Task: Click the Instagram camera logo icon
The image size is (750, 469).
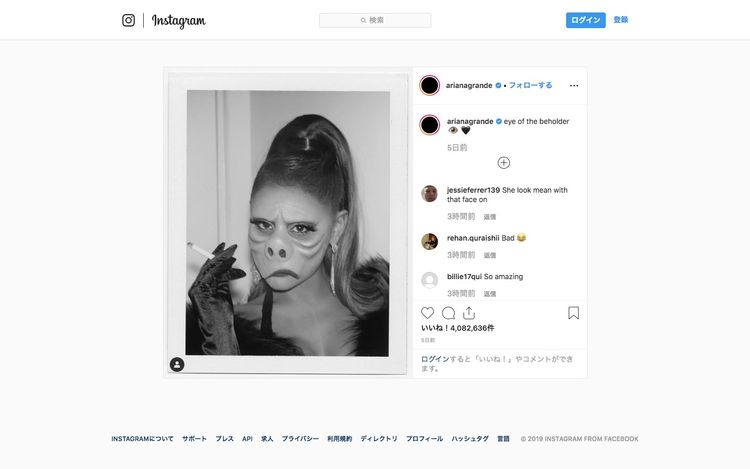Action: click(x=128, y=20)
